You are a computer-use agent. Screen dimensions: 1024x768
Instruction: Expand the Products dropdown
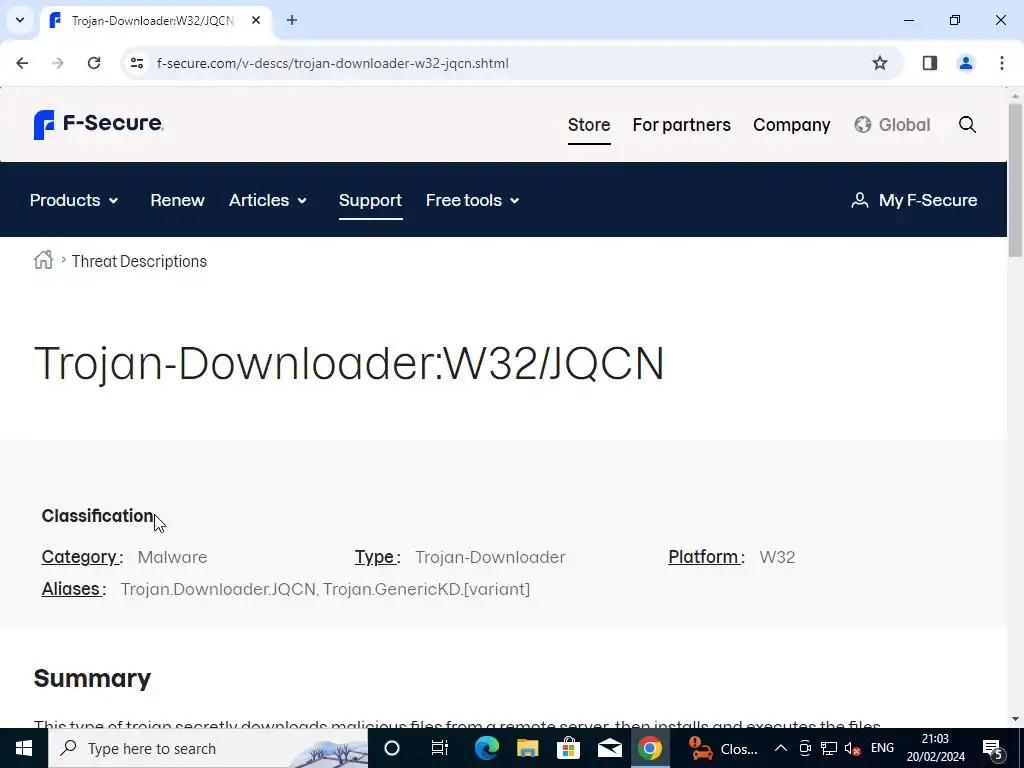click(74, 200)
